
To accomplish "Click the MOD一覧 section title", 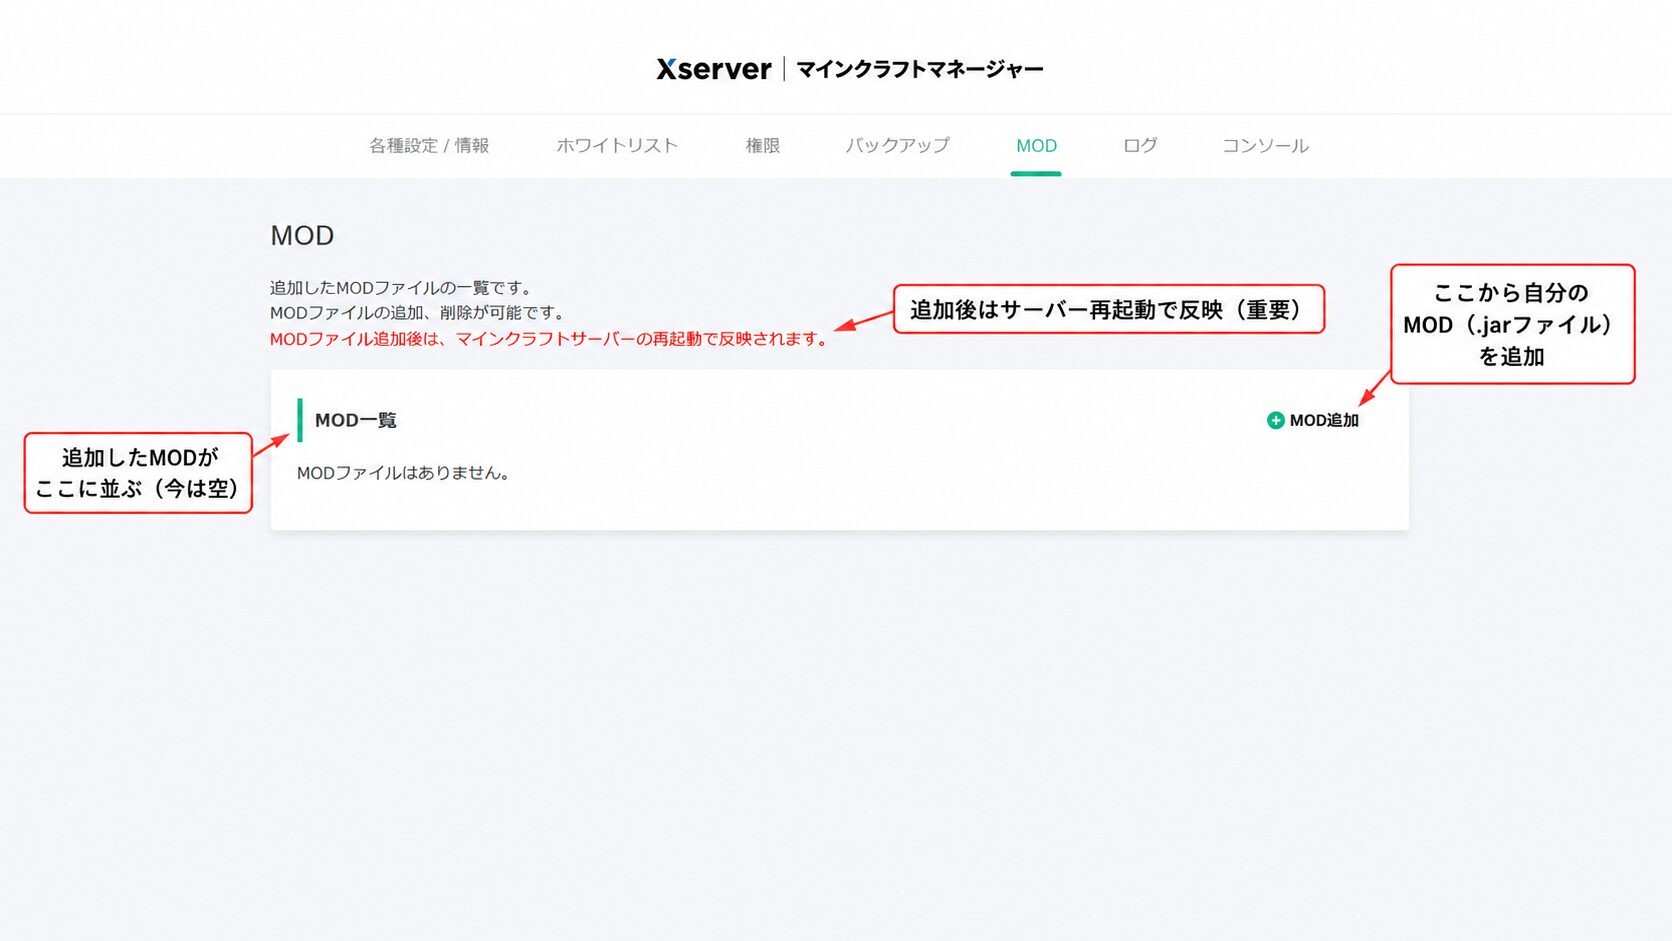I will tap(356, 421).
